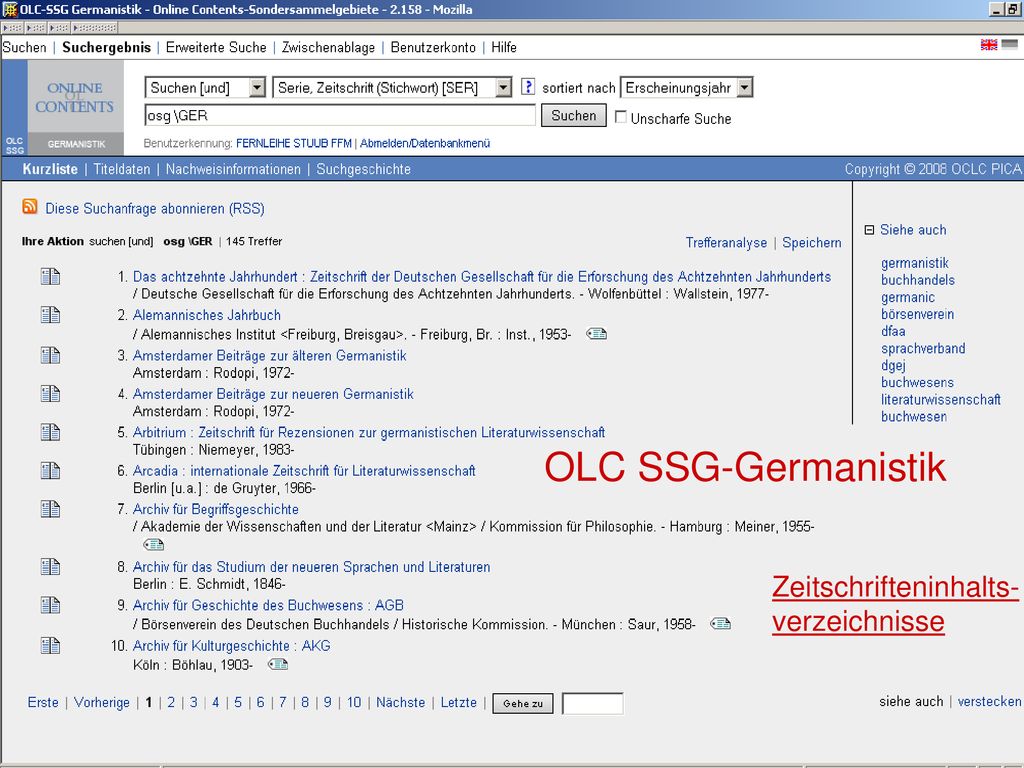The image size is (1024, 768).
Task: Click the literaturwissenschaft related term
Action: coord(940,399)
